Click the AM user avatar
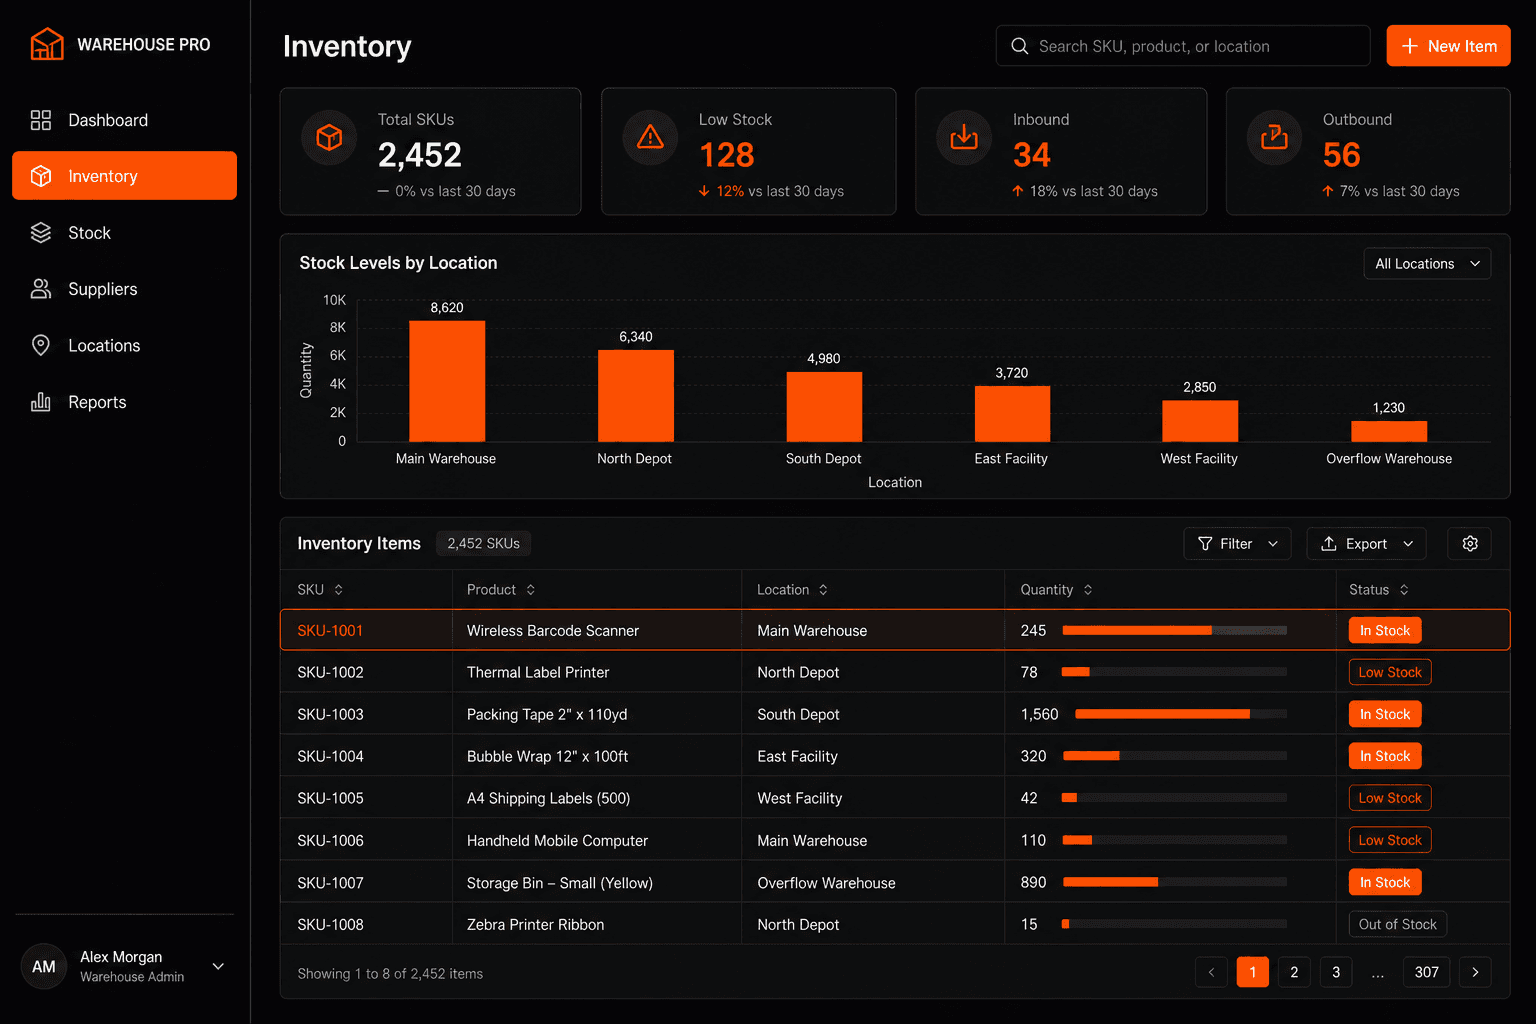1536x1024 pixels. pyautogui.click(x=44, y=966)
